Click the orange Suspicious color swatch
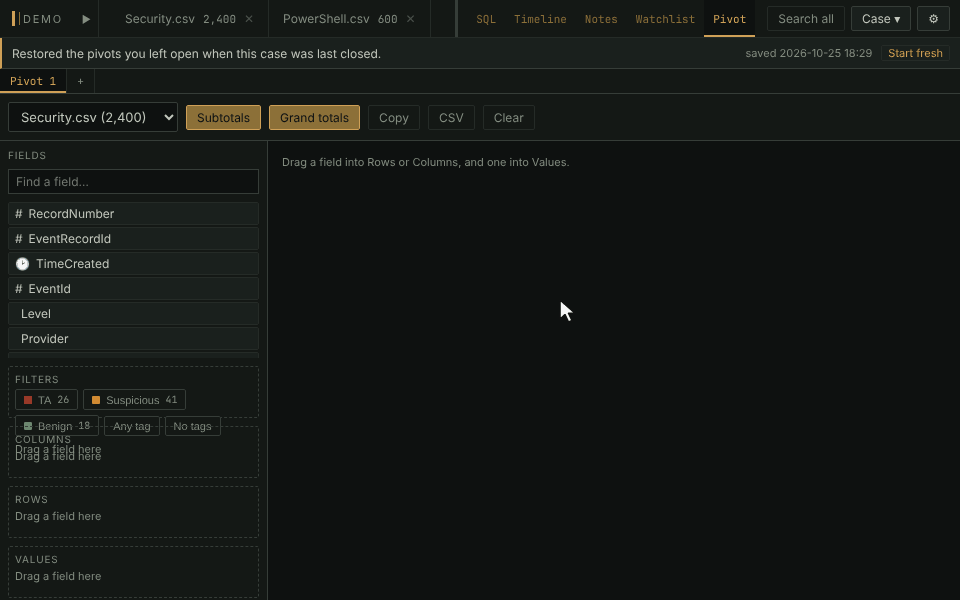This screenshot has width=960, height=600. coord(96,400)
